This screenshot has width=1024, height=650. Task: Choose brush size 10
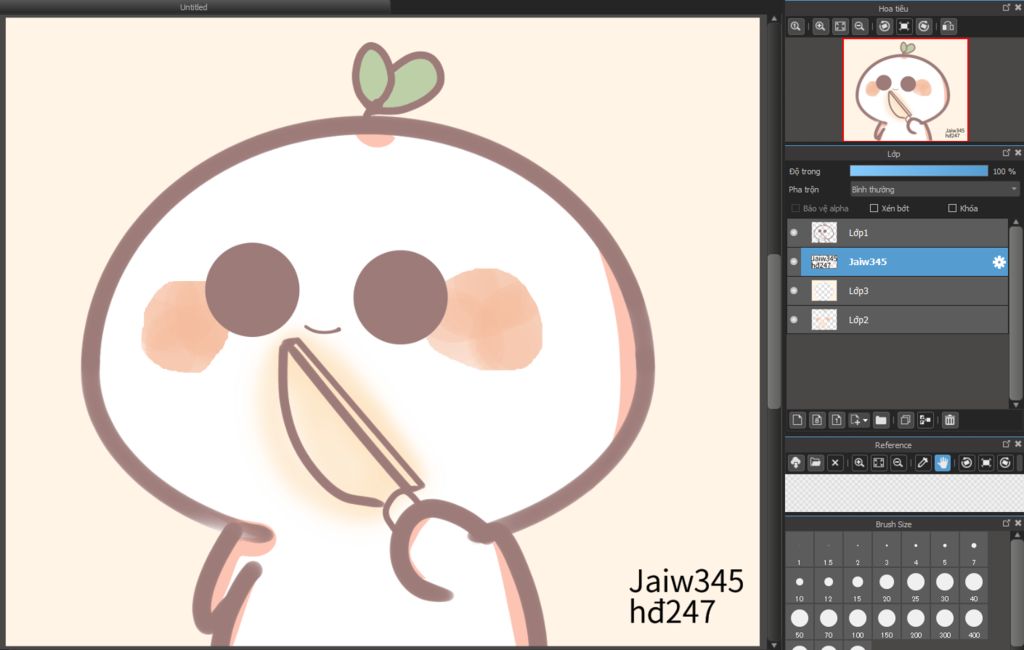[799, 586]
